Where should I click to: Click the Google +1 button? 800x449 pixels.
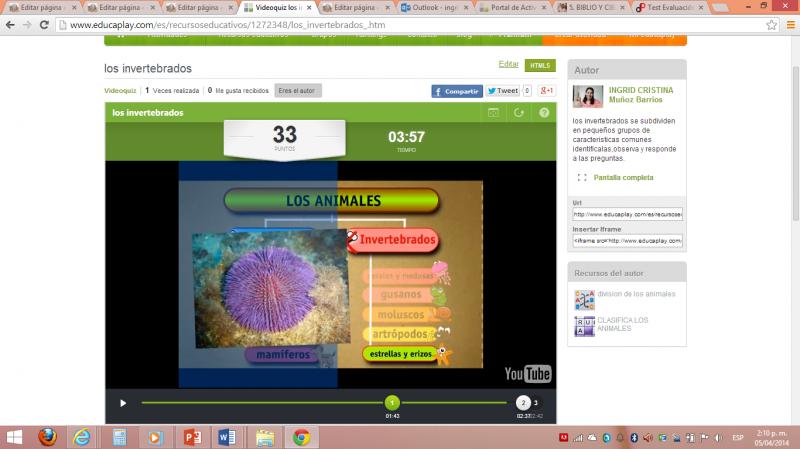pyautogui.click(x=546, y=91)
